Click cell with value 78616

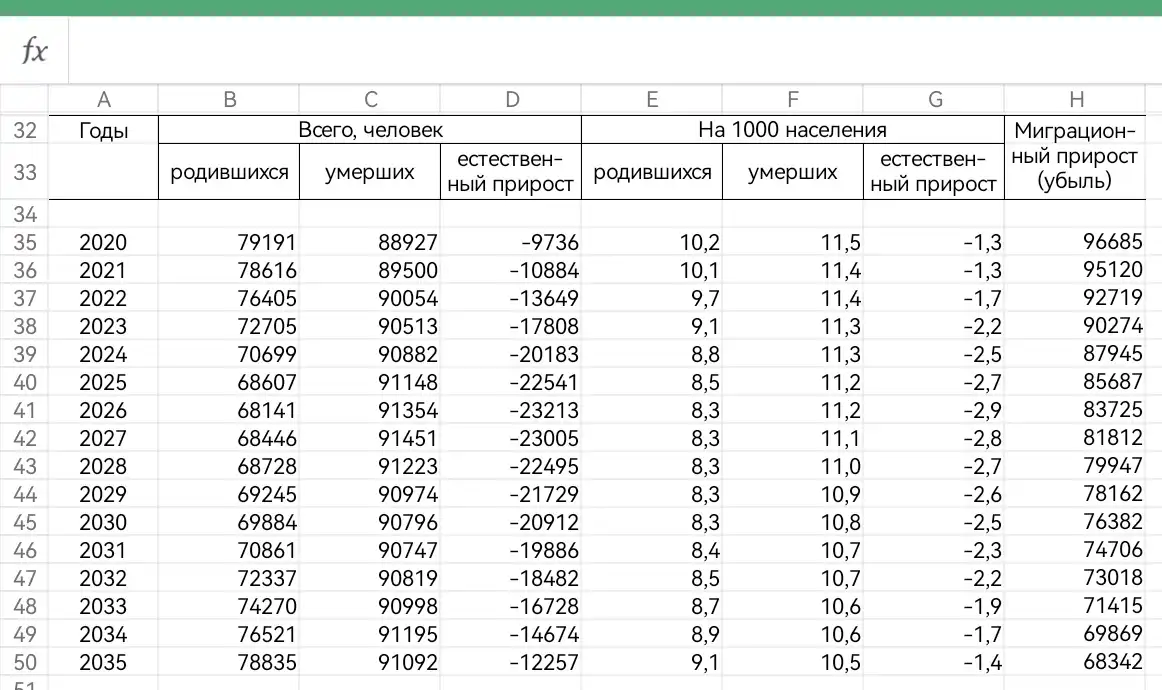click(x=229, y=271)
